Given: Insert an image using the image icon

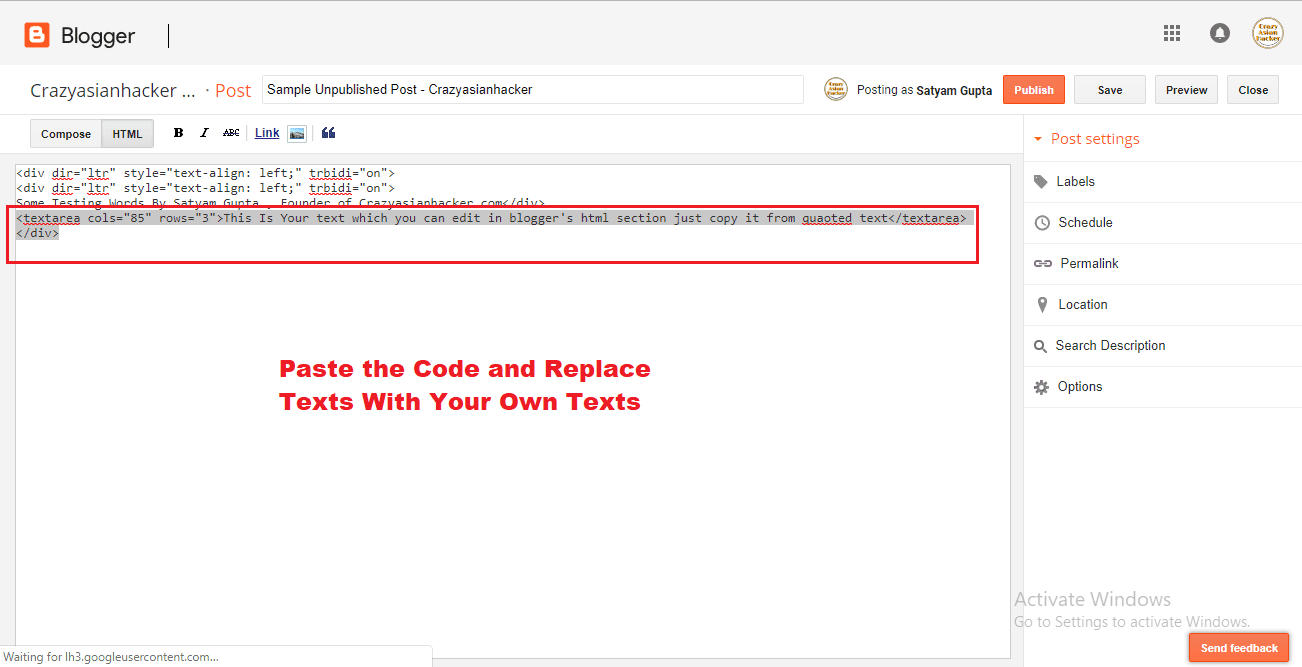Looking at the screenshot, I should coord(296,132).
